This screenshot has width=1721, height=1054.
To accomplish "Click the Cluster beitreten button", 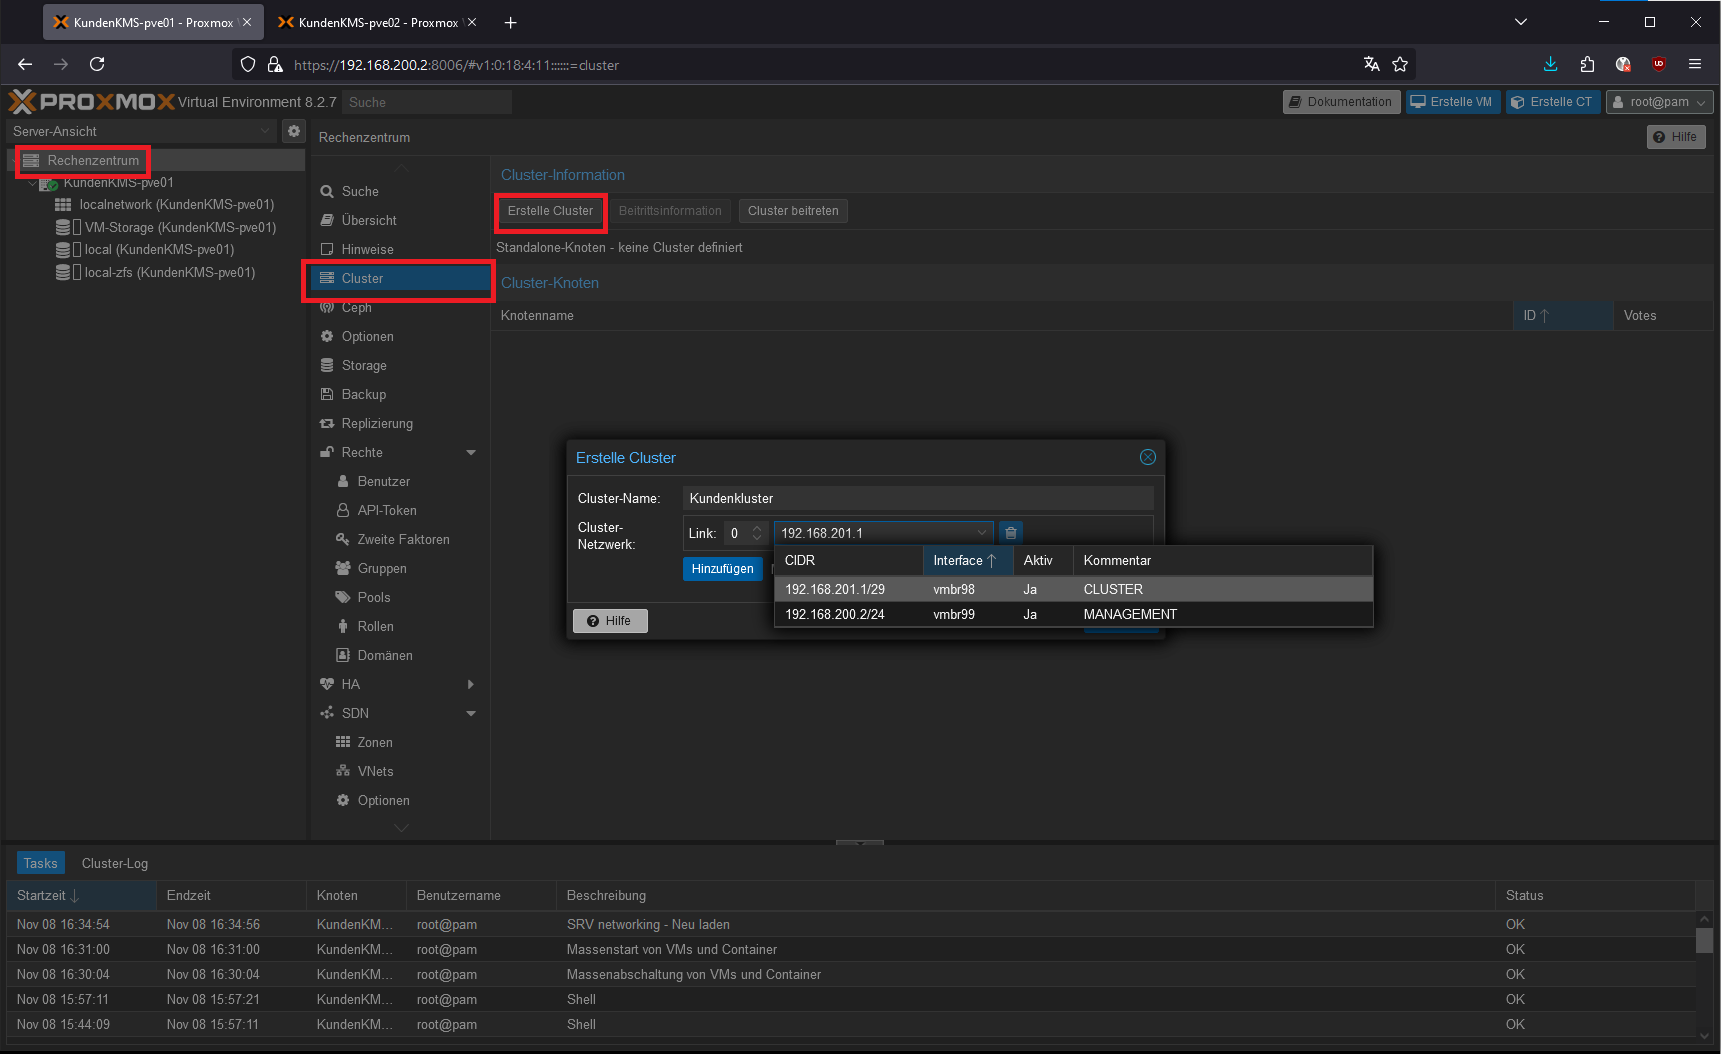I will pos(793,211).
